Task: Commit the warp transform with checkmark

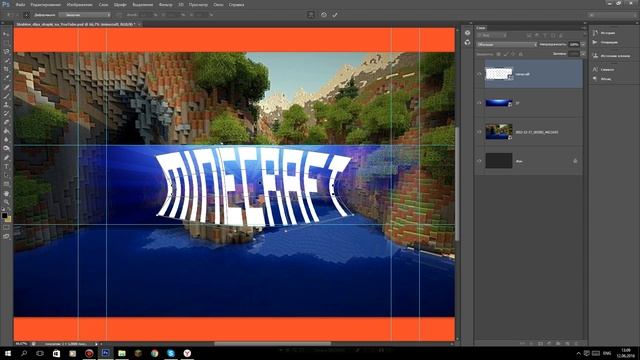Action: [x=335, y=15]
